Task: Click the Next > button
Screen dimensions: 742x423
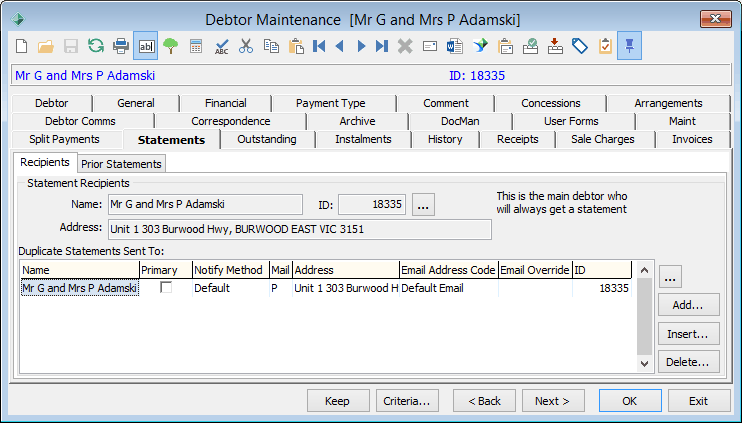Action: click(553, 401)
